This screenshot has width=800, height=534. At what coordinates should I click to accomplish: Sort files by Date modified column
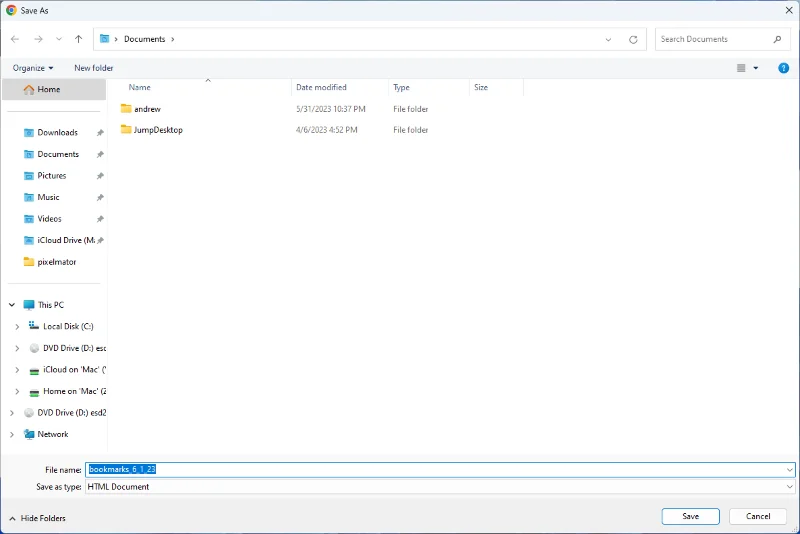pyautogui.click(x=321, y=88)
